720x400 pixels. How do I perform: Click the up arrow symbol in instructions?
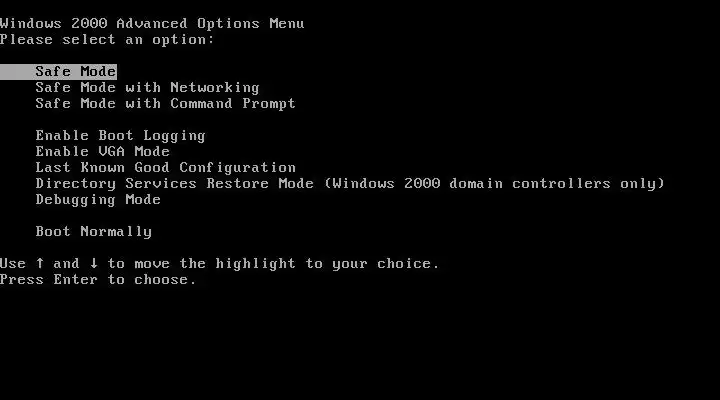click(x=40, y=263)
